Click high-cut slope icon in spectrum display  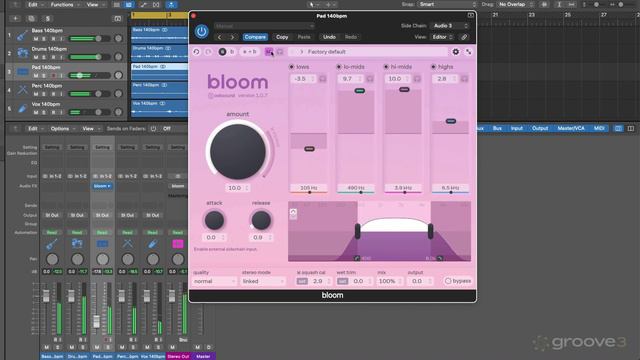pos(440,258)
